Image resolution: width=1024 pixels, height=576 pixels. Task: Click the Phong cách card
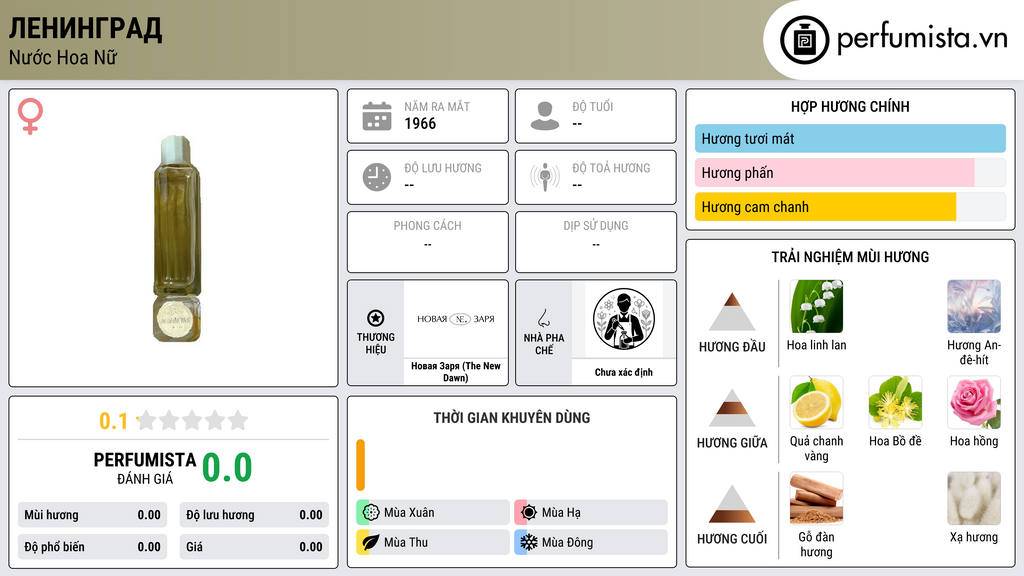428,242
